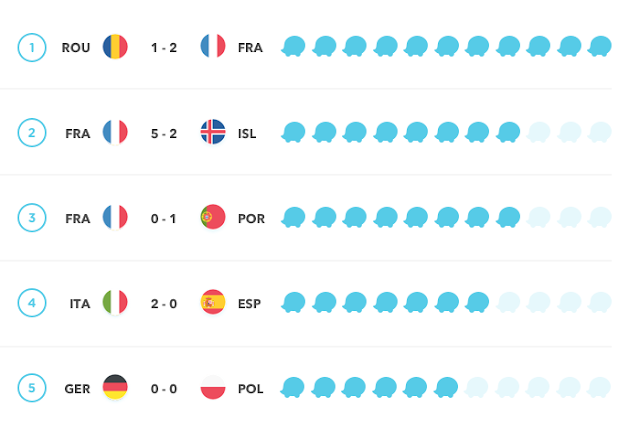Click the Romania flag icon

tap(115, 47)
